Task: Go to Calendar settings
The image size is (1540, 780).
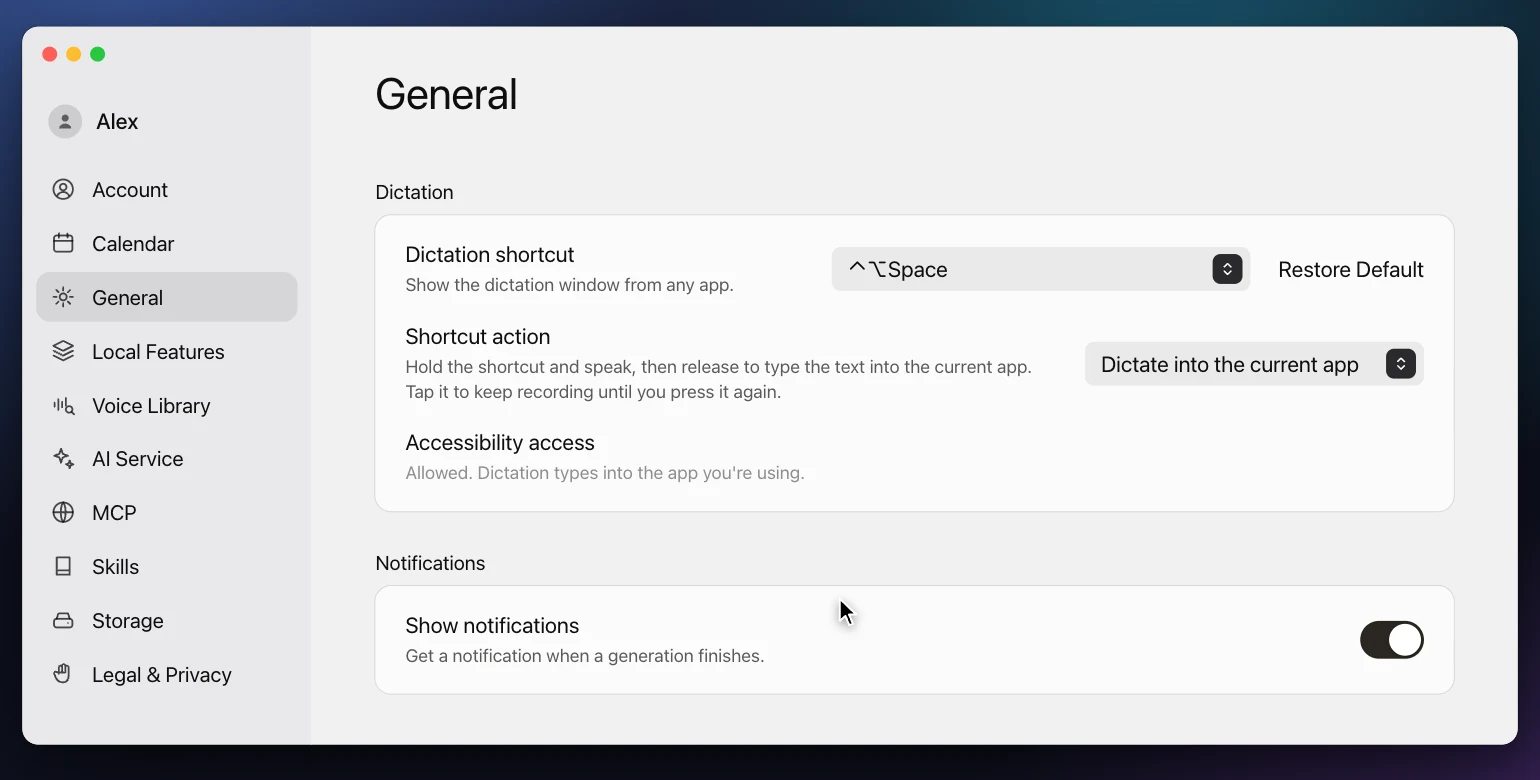Action: click(x=167, y=244)
